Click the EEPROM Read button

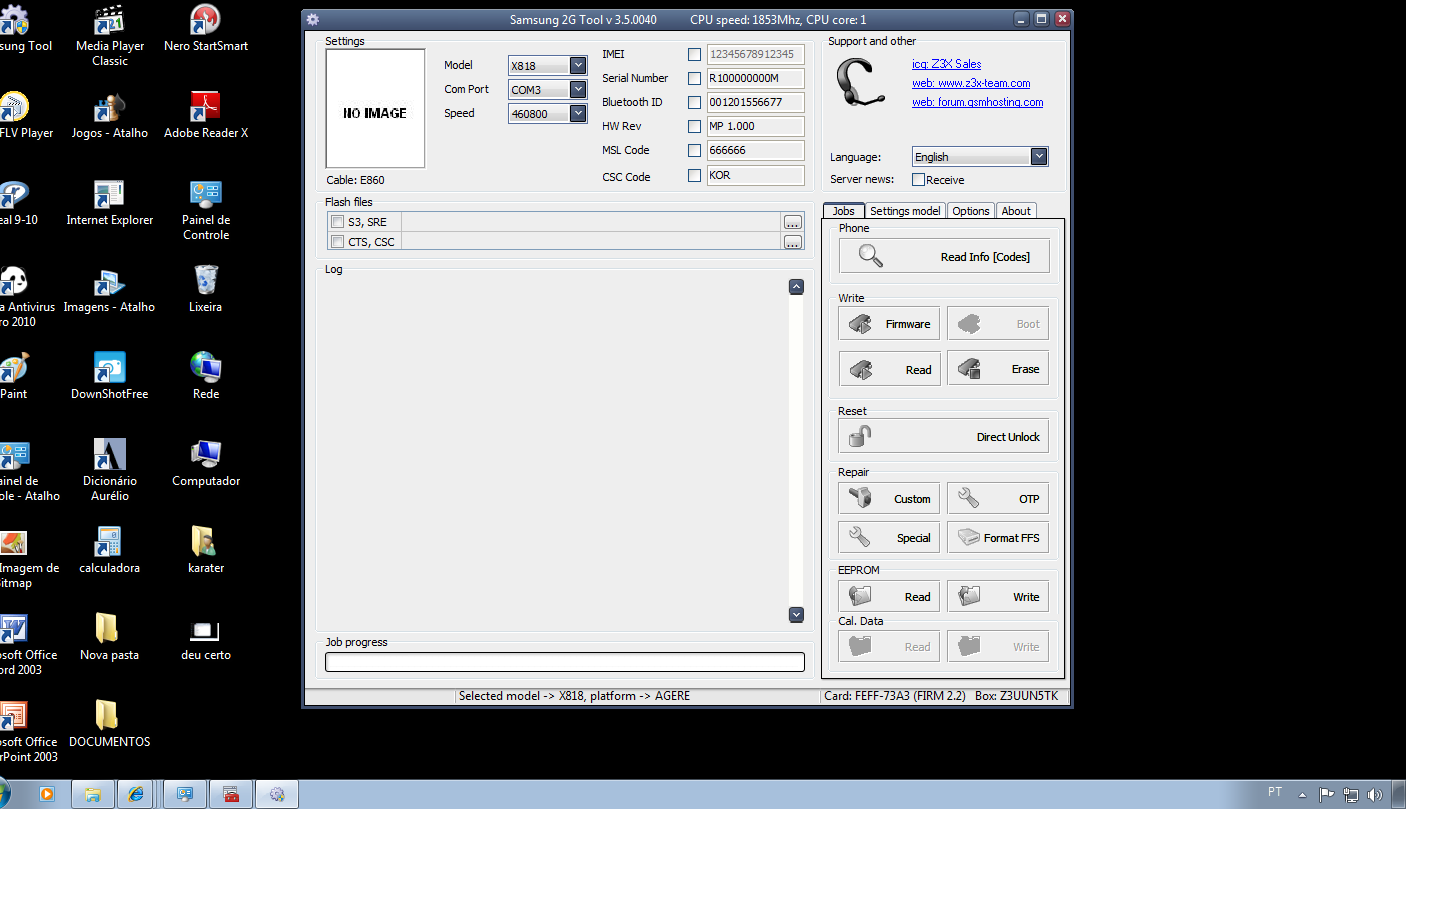889,596
